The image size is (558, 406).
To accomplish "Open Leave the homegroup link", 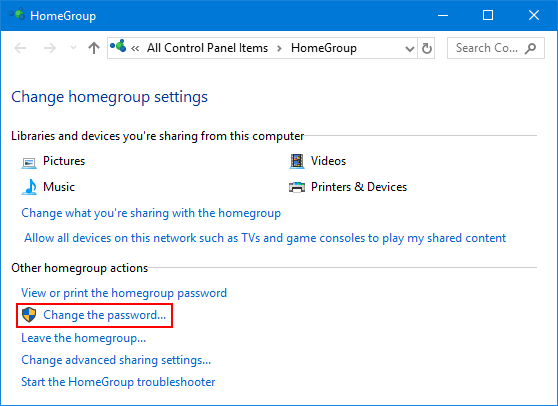I will coord(84,338).
